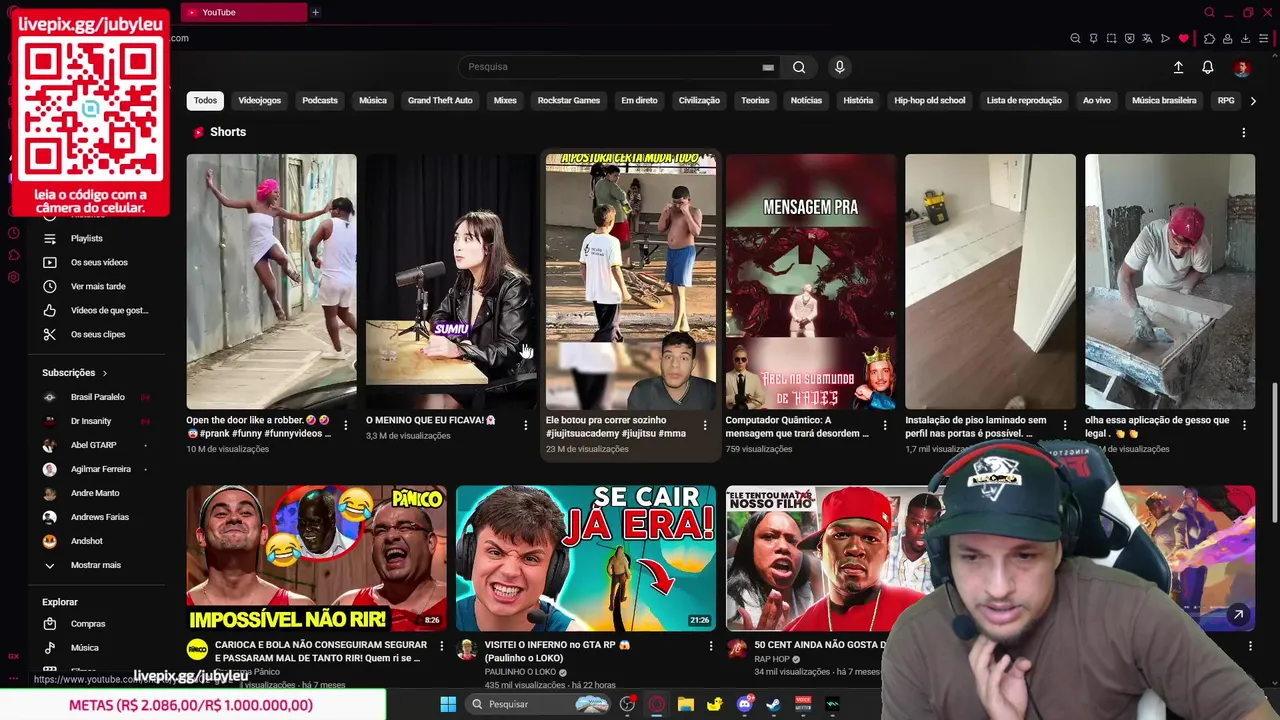Open the page translate icon
This screenshot has width=1280, height=720.
coord(1147,38)
